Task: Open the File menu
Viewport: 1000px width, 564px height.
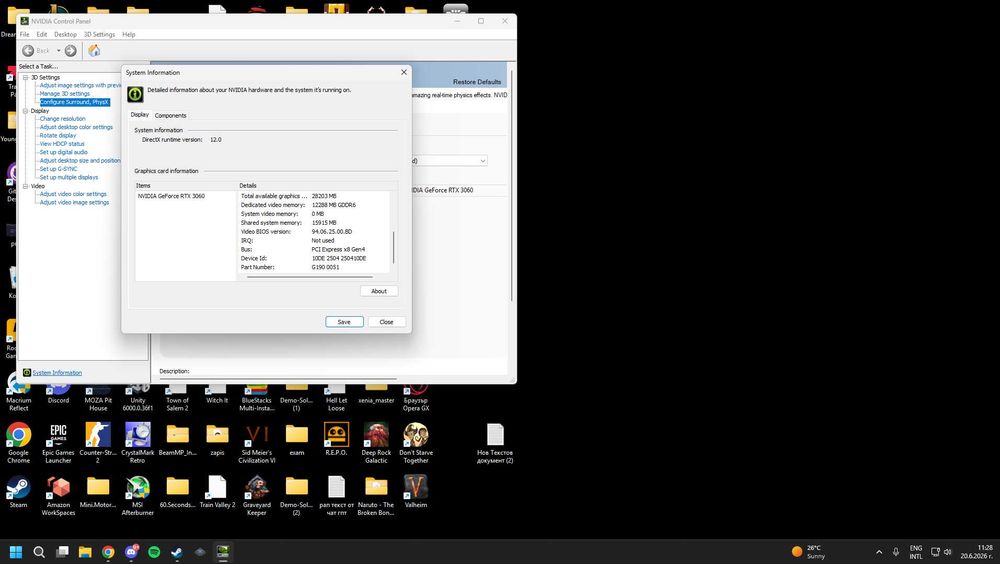Action: [24, 34]
